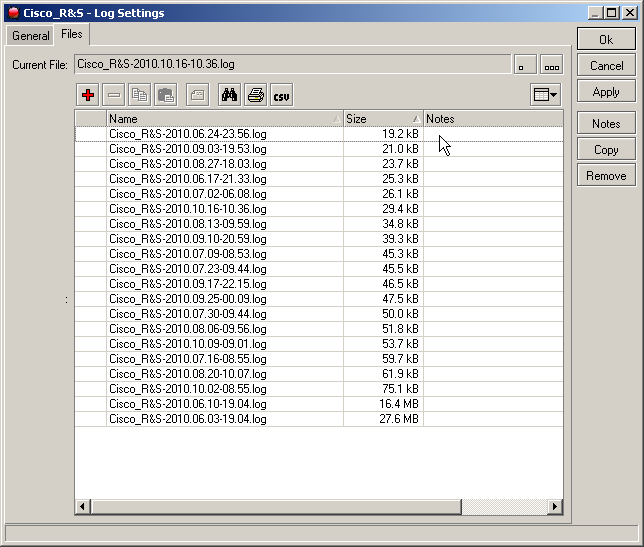Select Cisco_R&S-2010.09.03-19.53.log row

tap(319, 149)
